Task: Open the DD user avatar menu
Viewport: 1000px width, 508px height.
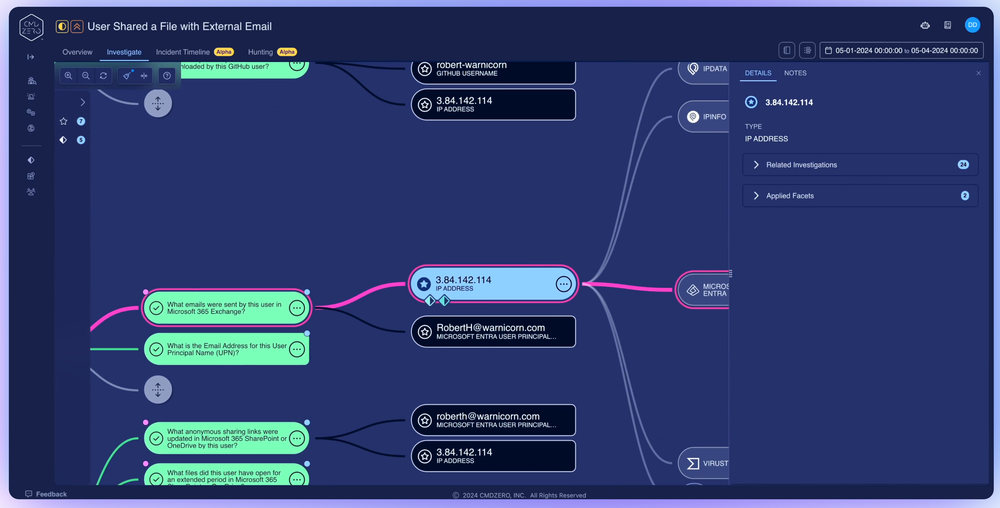Action: point(972,25)
